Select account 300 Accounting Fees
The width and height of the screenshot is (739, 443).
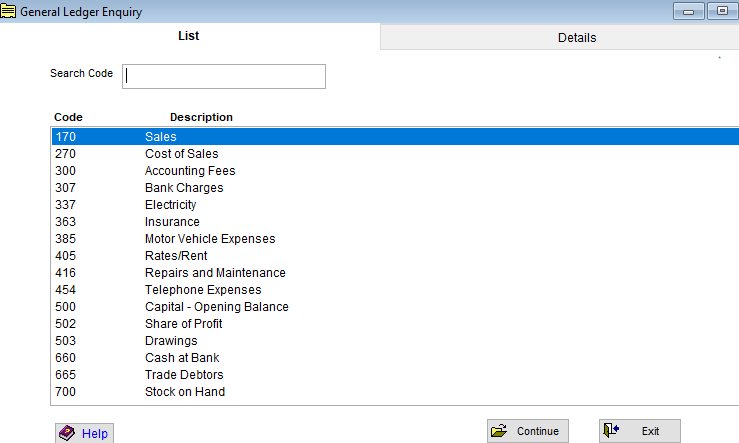click(189, 171)
